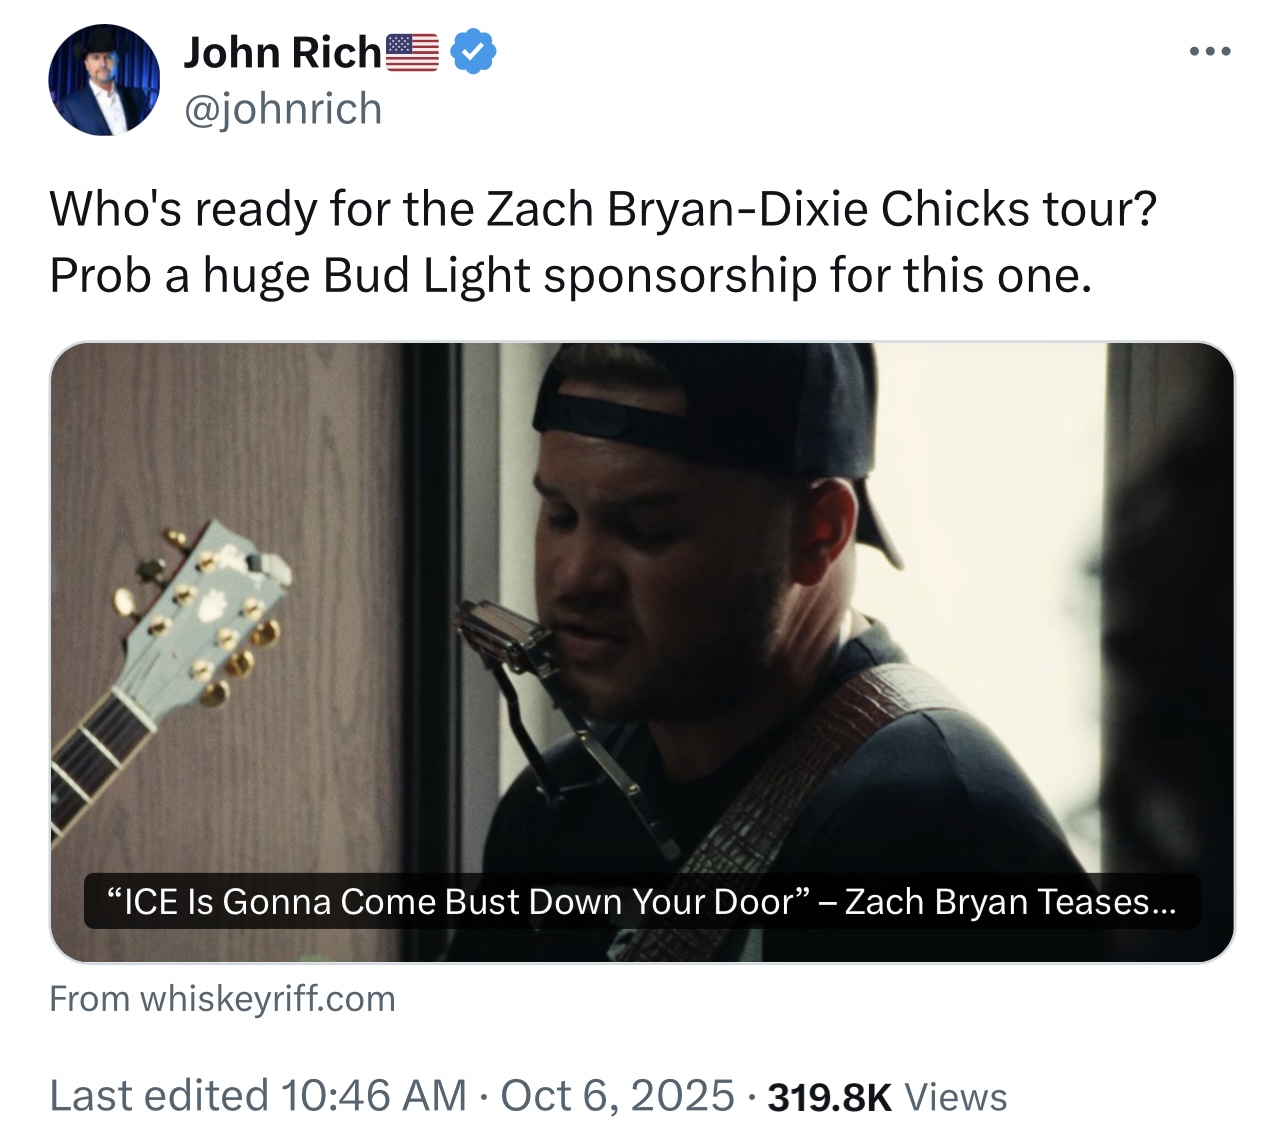Click John Rich's profile avatar
This screenshot has width=1284, height=1126.
click(104, 80)
